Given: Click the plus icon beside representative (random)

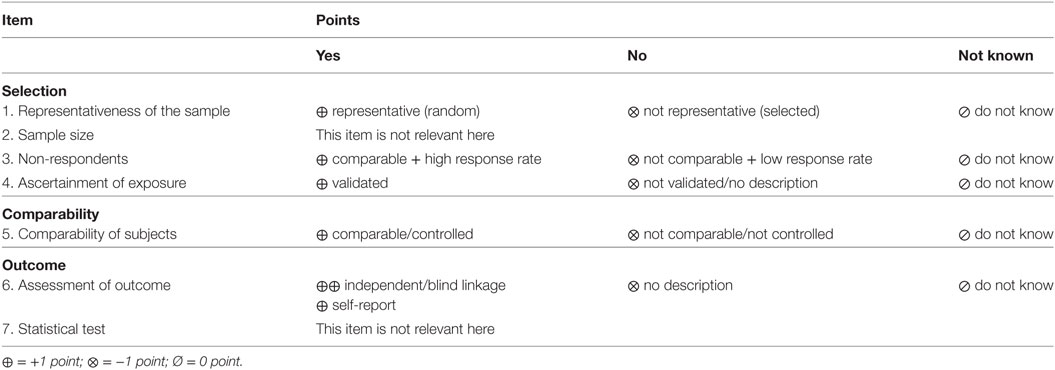Looking at the screenshot, I should click(322, 112).
